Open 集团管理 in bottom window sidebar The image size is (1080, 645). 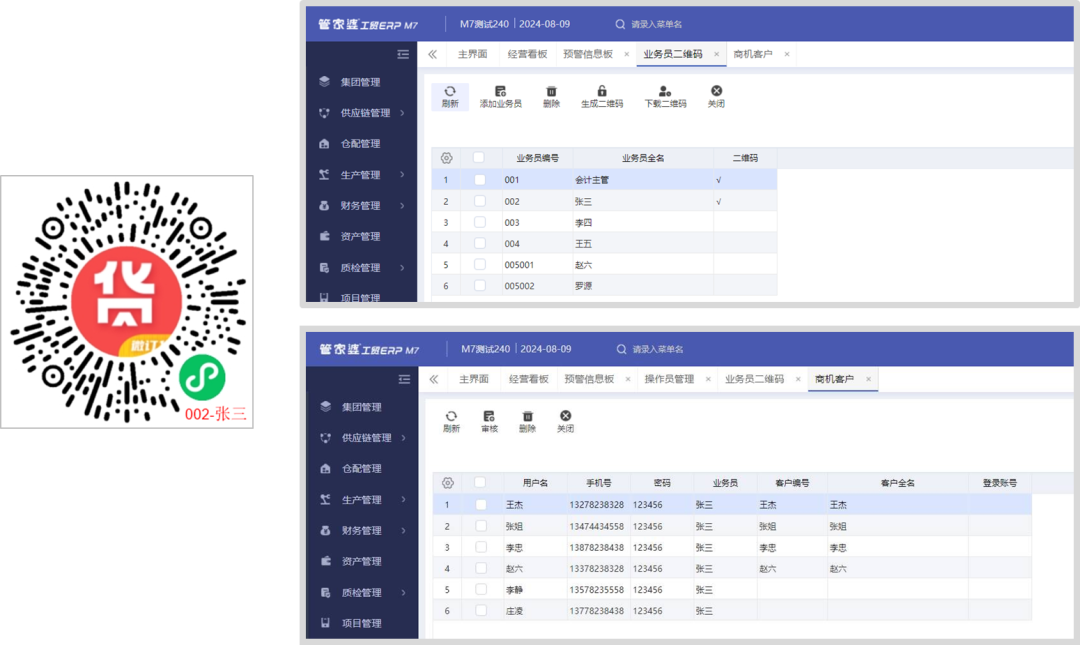point(362,407)
